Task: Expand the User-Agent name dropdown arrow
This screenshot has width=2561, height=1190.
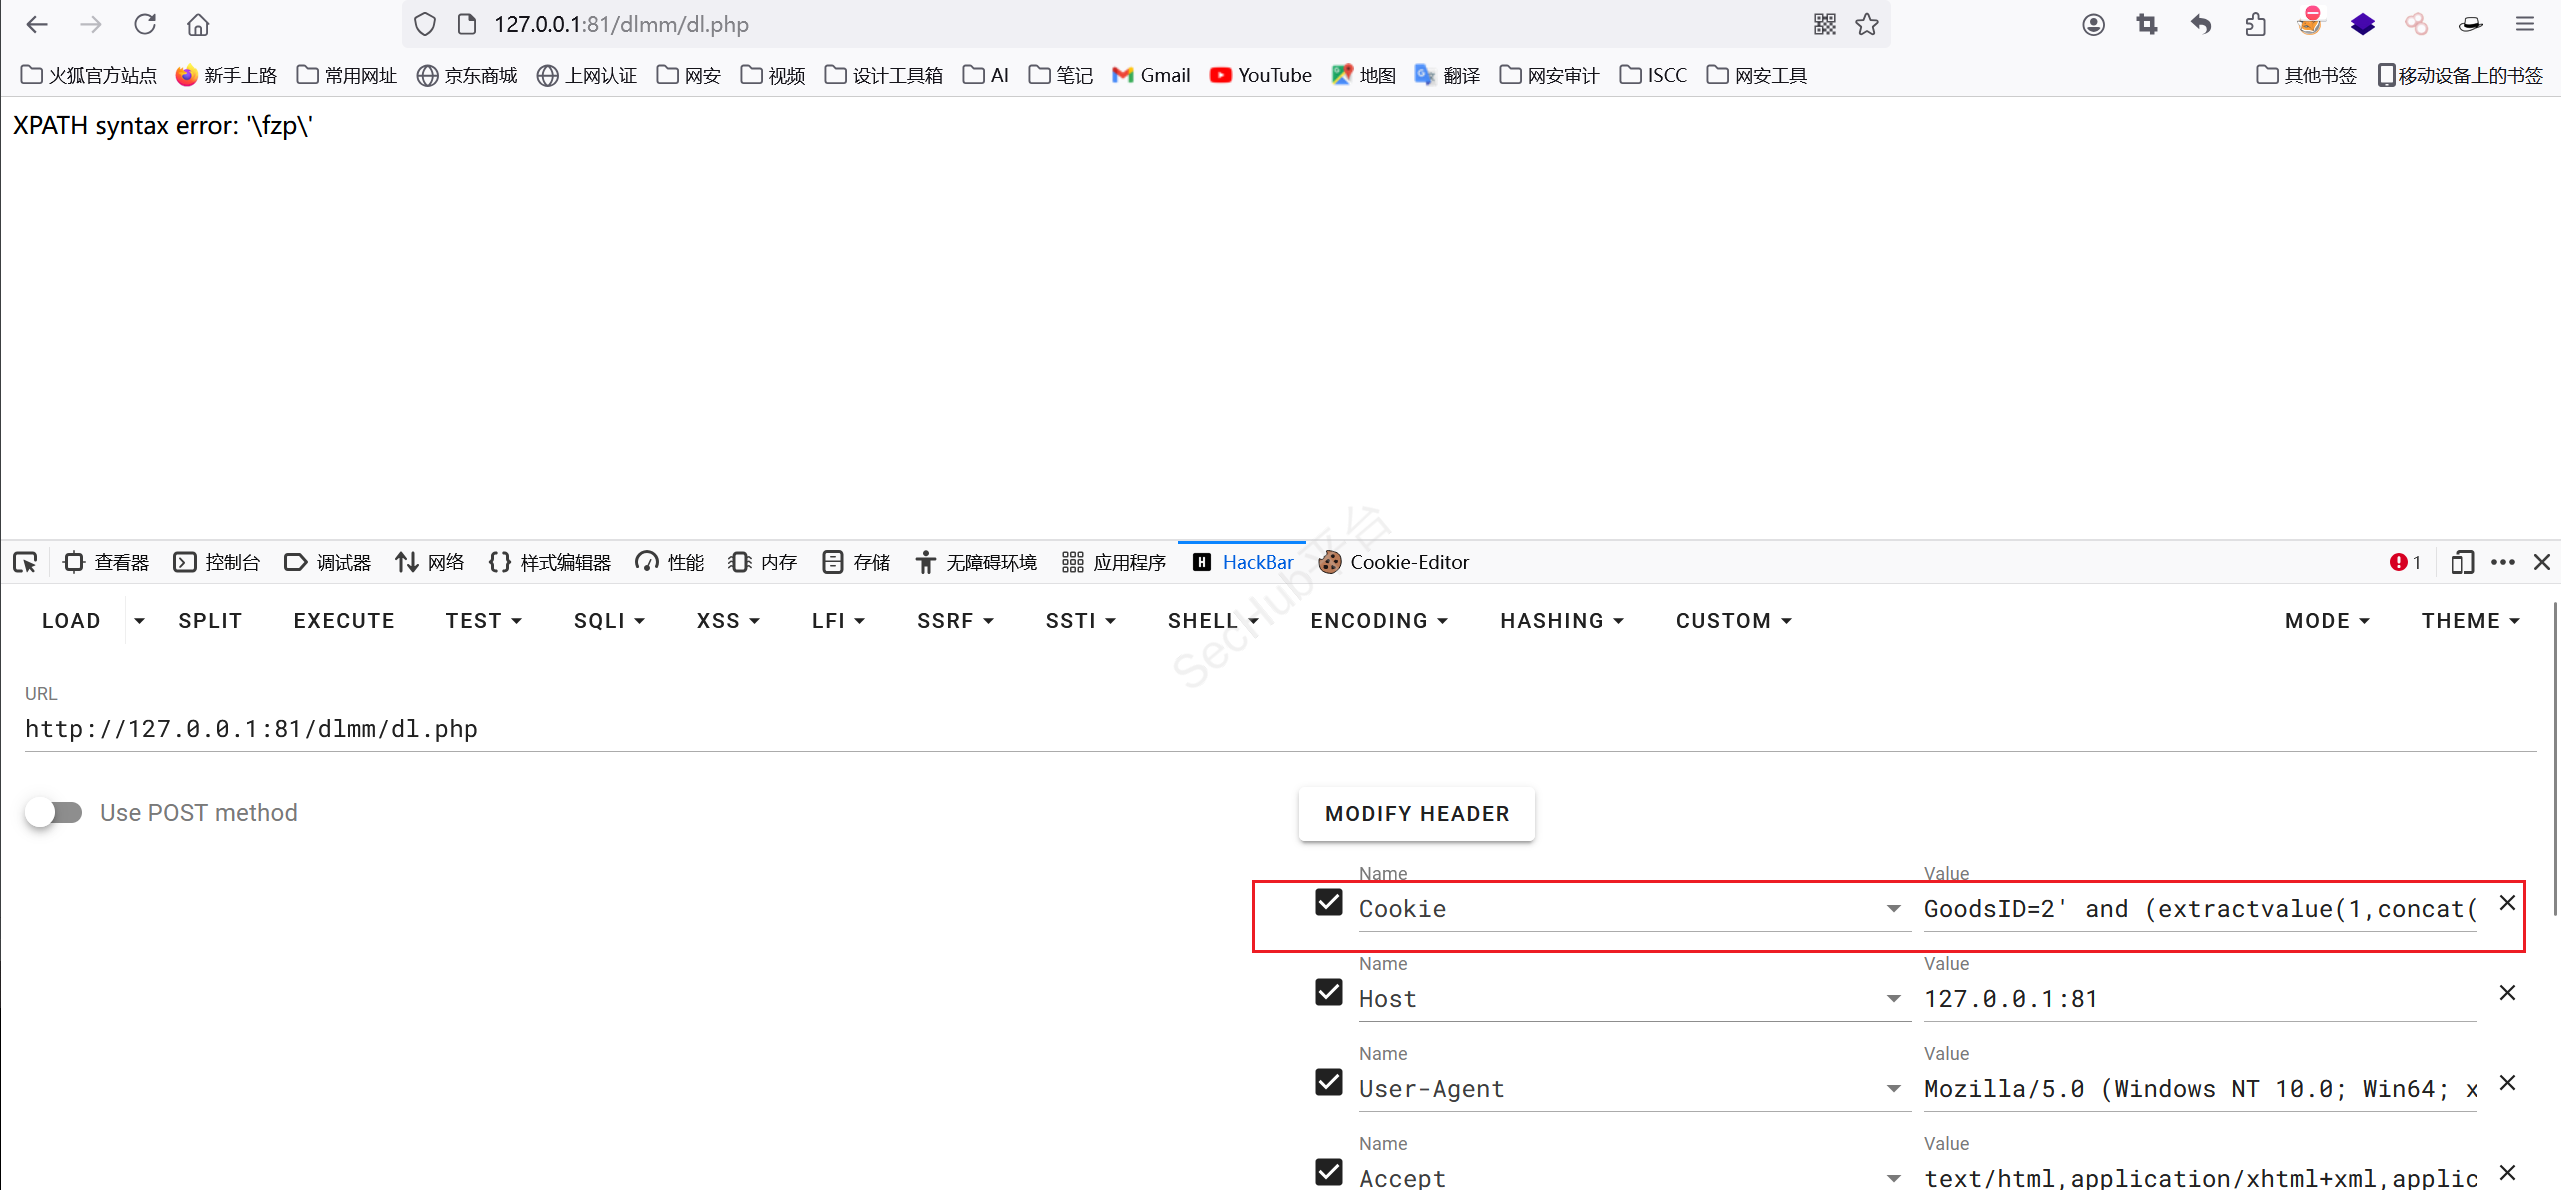Action: click(1893, 1088)
